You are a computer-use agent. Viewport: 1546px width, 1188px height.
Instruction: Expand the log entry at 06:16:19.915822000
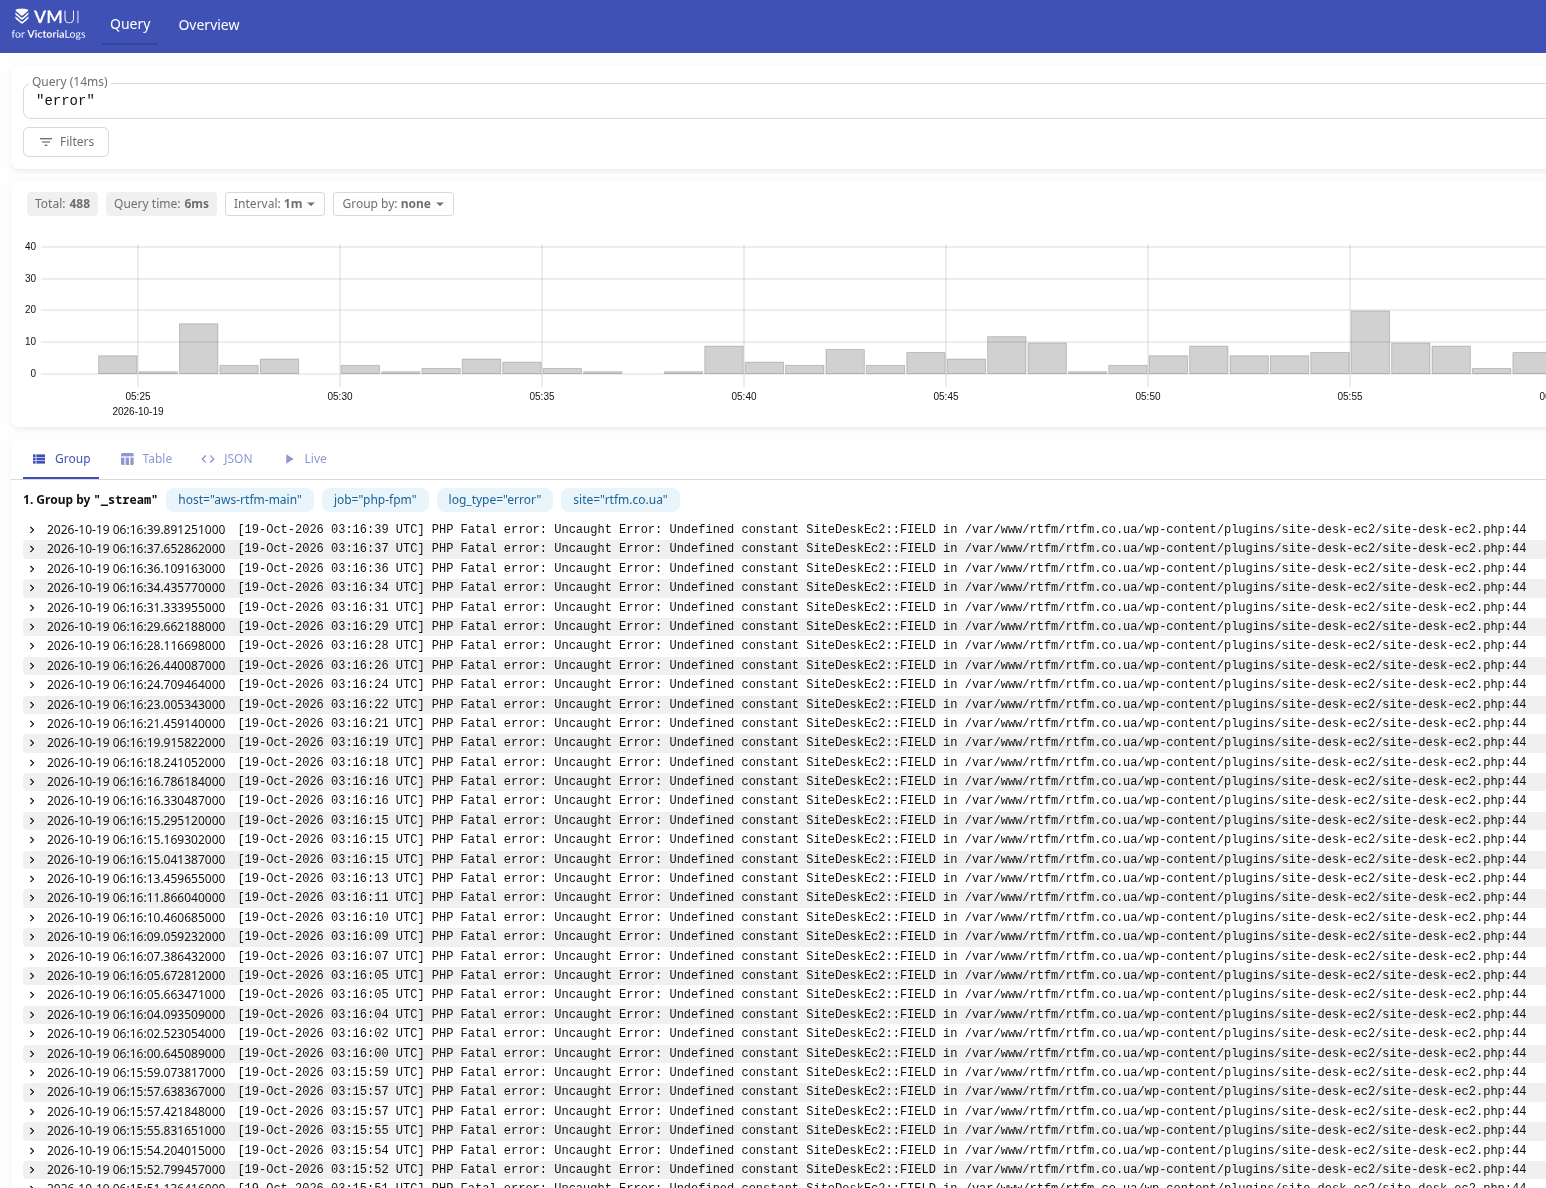(32, 743)
